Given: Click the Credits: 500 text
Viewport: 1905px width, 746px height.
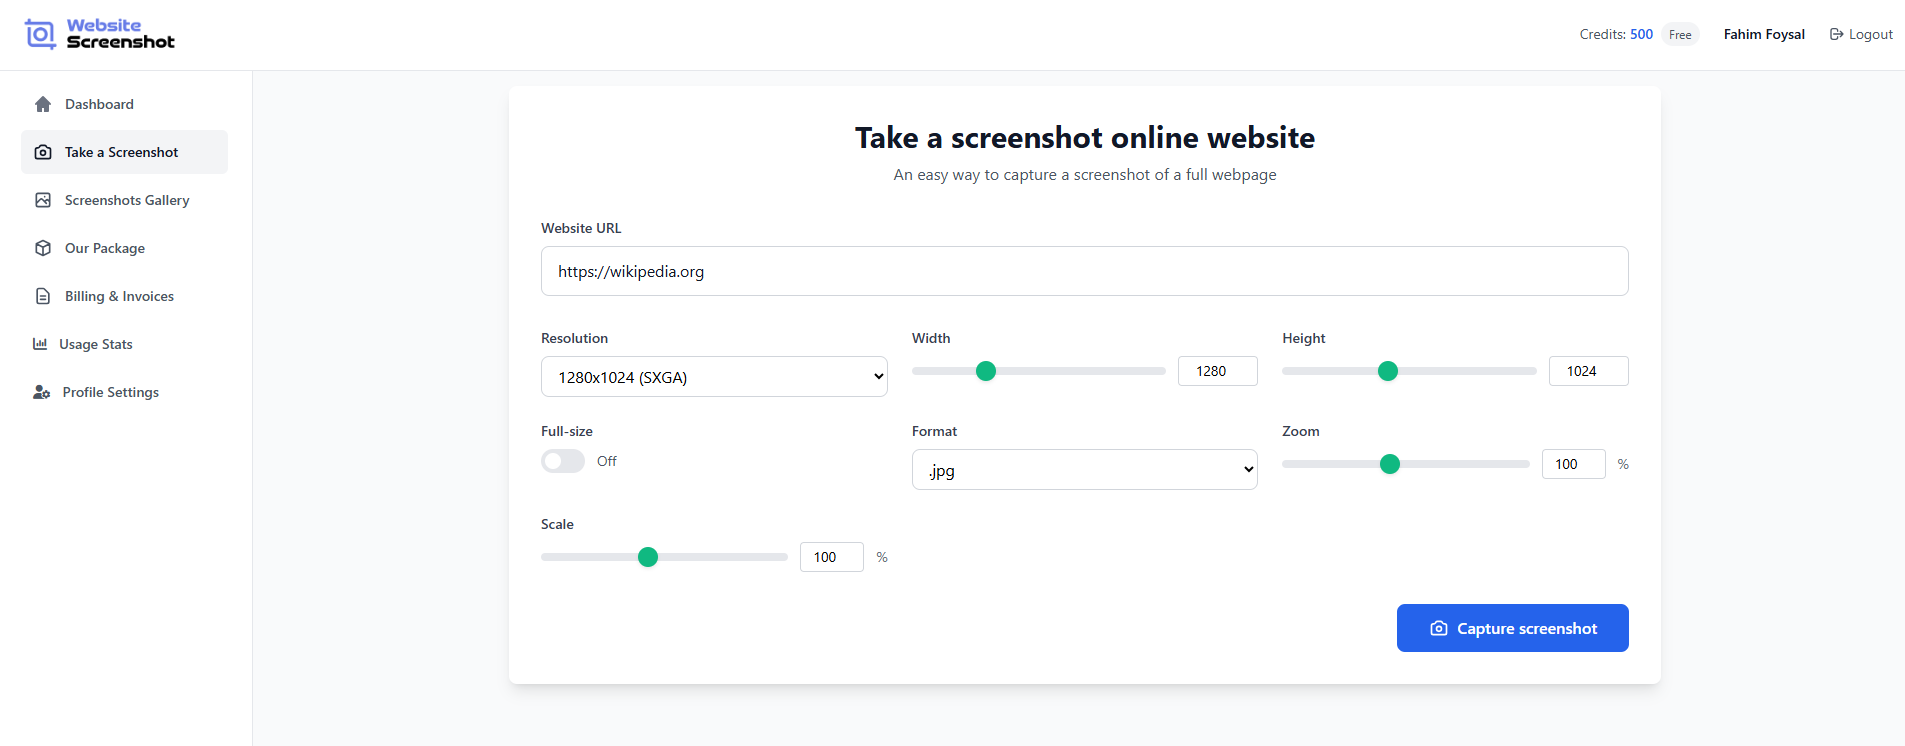Looking at the screenshot, I should [x=1616, y=34].
